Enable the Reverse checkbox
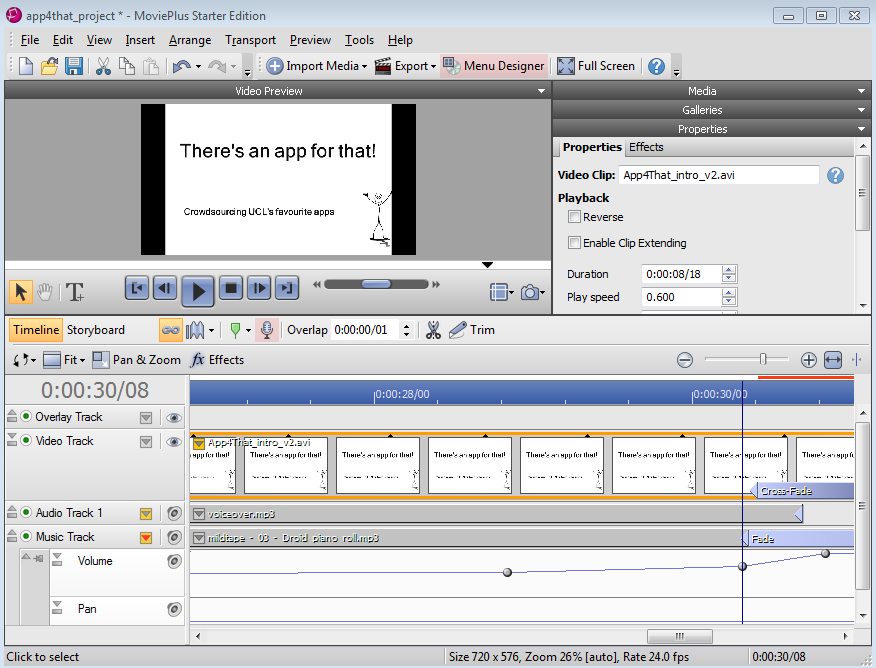The image size is (876, 668). click(574, 217)
